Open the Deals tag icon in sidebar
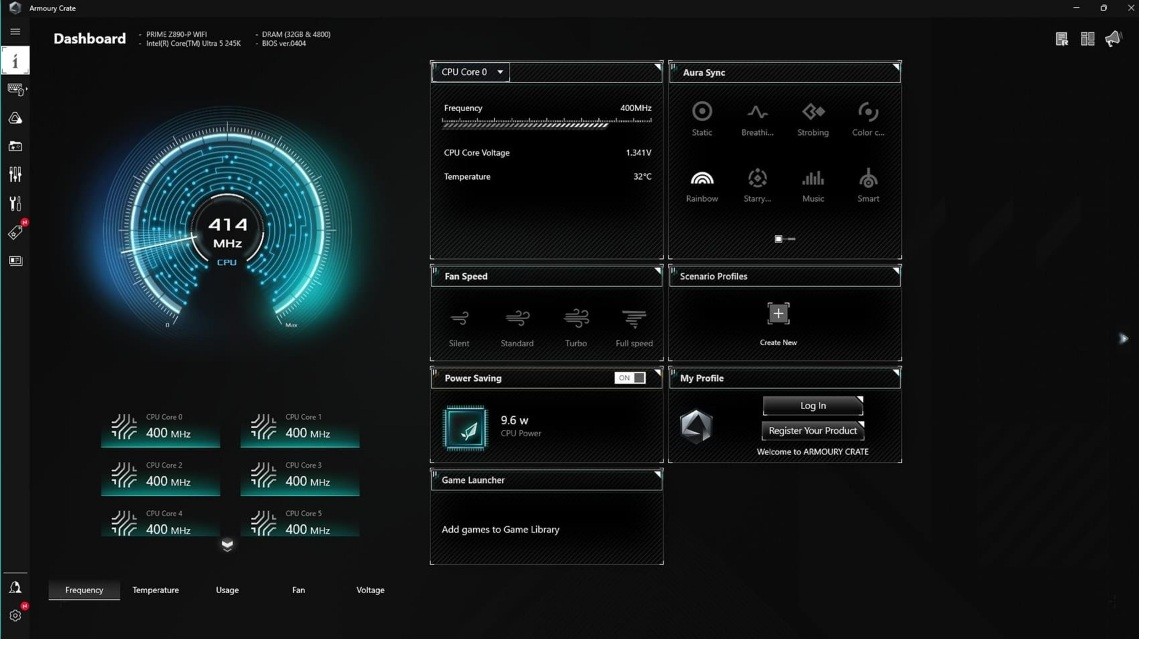The image size is (1152, 648). (x=15, y=234)
